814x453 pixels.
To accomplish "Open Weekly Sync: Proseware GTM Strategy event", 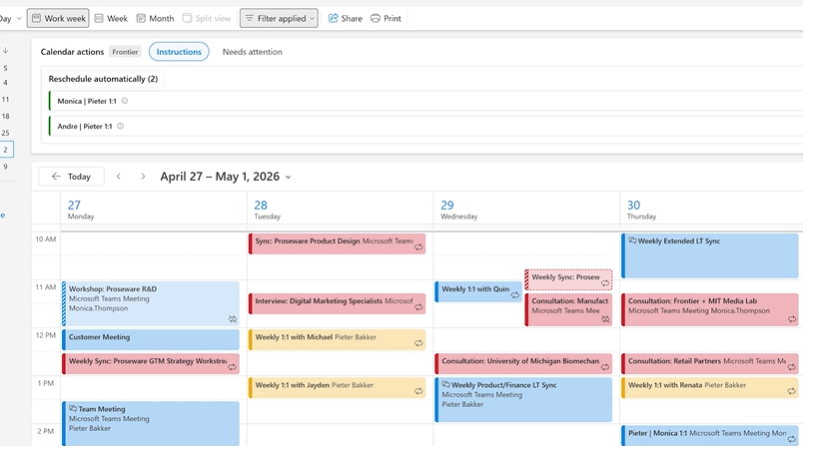I will pyautogui.click(x=151, y=363).
